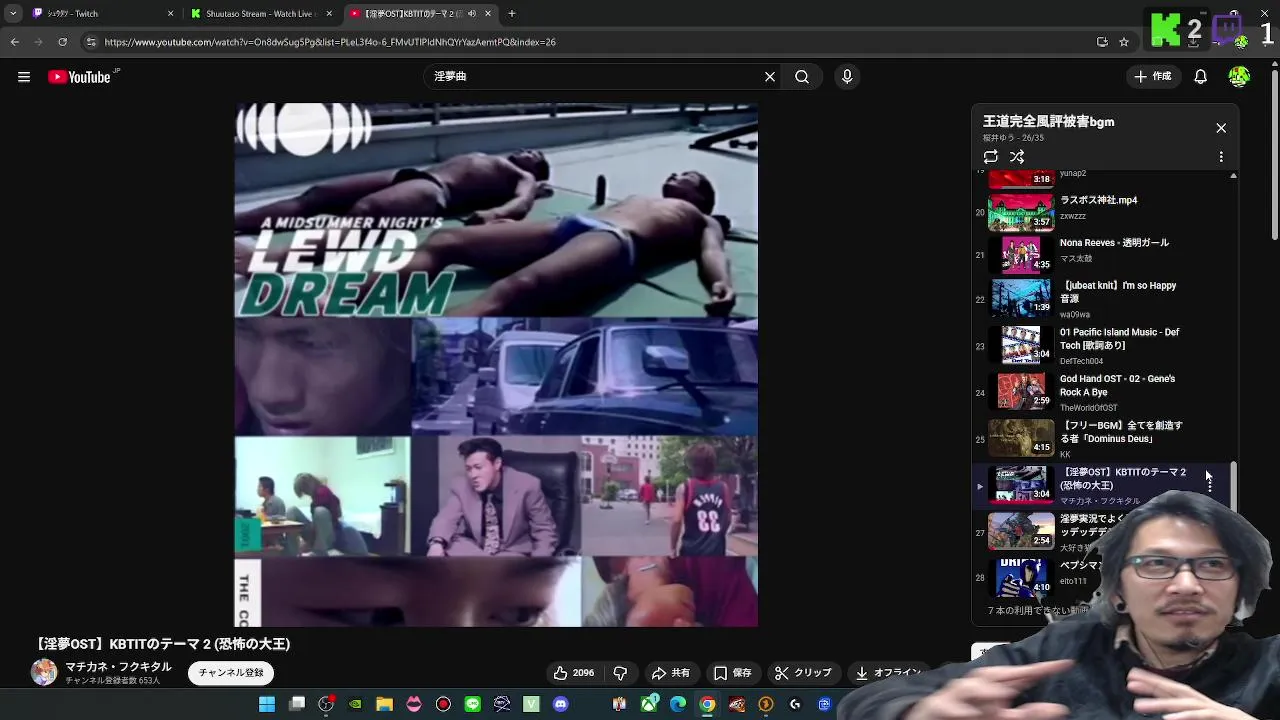The image size is (1280, 720).
Task: Start voice search with the microphone icon
Action: (847, 77)
